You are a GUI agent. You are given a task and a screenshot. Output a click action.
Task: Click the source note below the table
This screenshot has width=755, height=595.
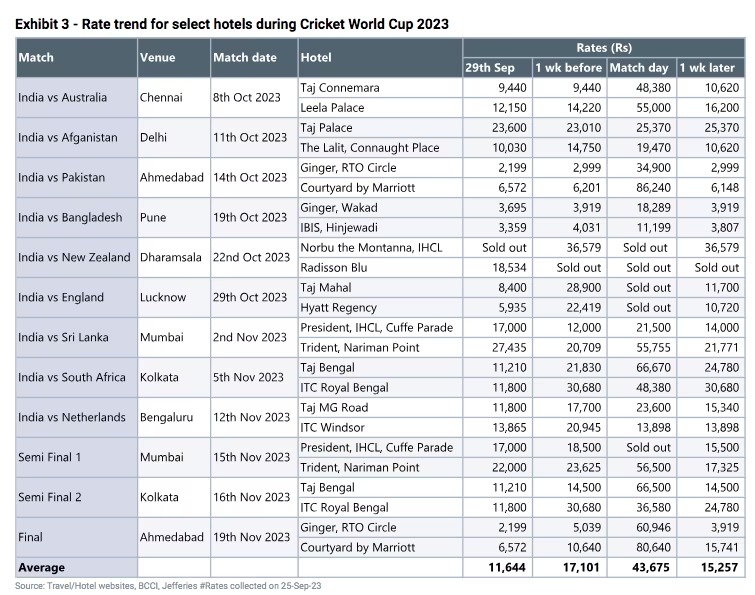coord(168,586)
